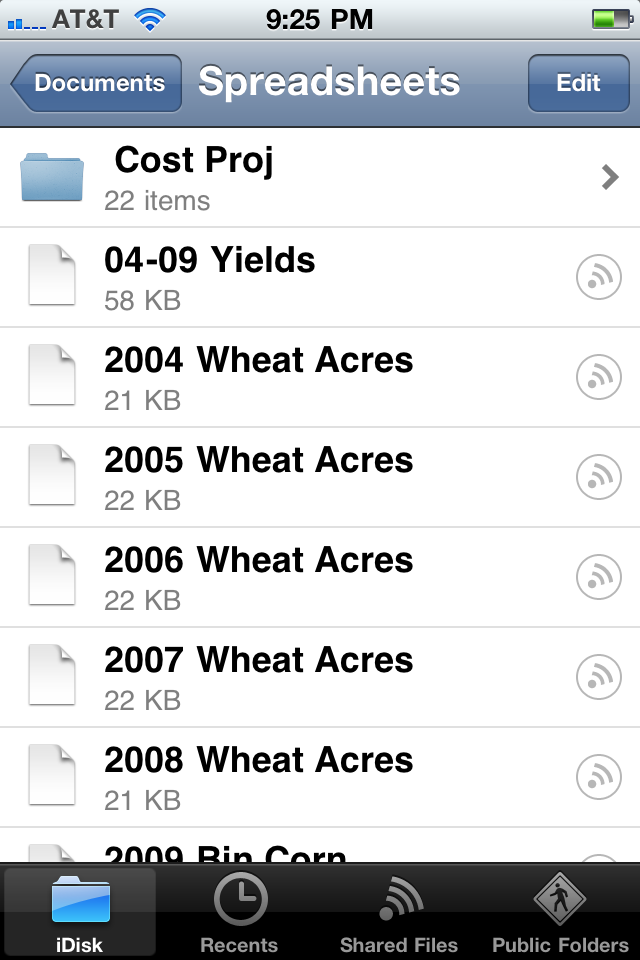Select the 2008 Wheat Acres file

click(259, 777)
